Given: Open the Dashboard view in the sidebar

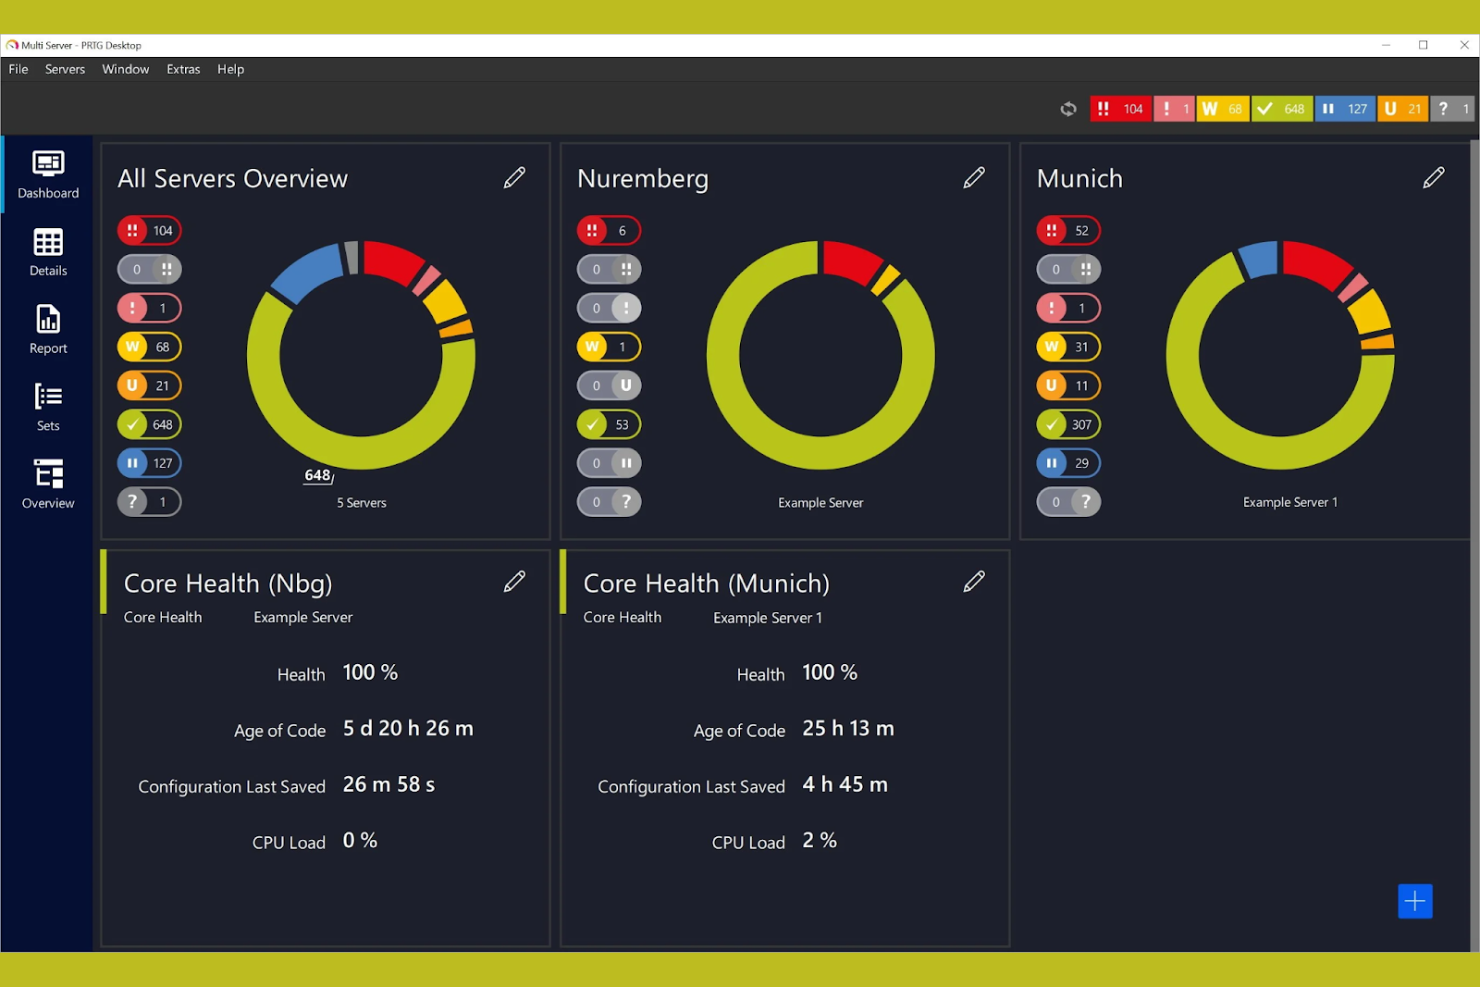Looking at the screenshot, I should click(x=47, y=173).
